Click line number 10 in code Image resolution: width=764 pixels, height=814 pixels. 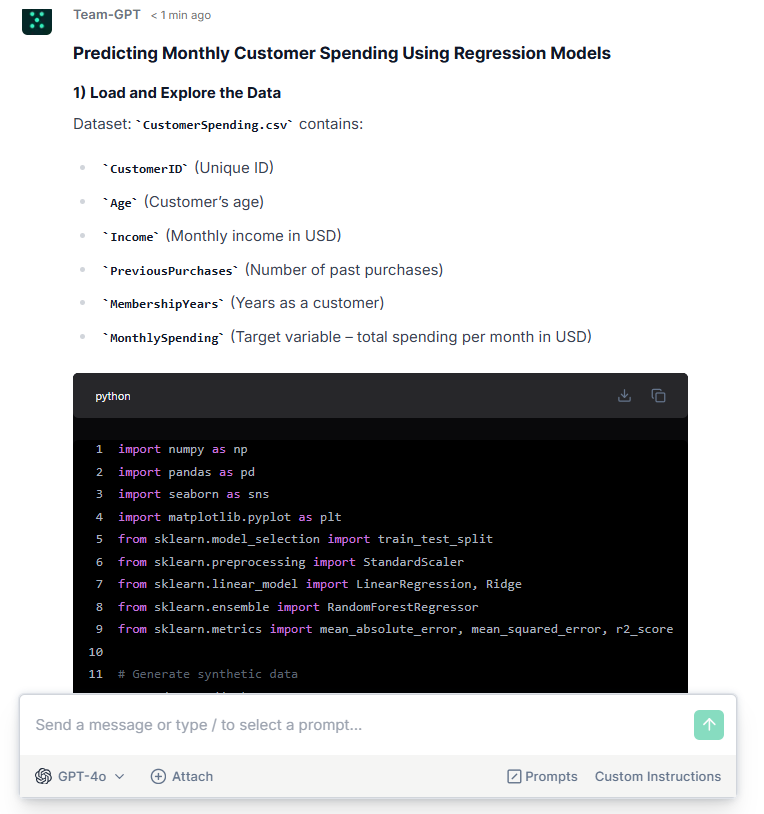tap(96, 652)
